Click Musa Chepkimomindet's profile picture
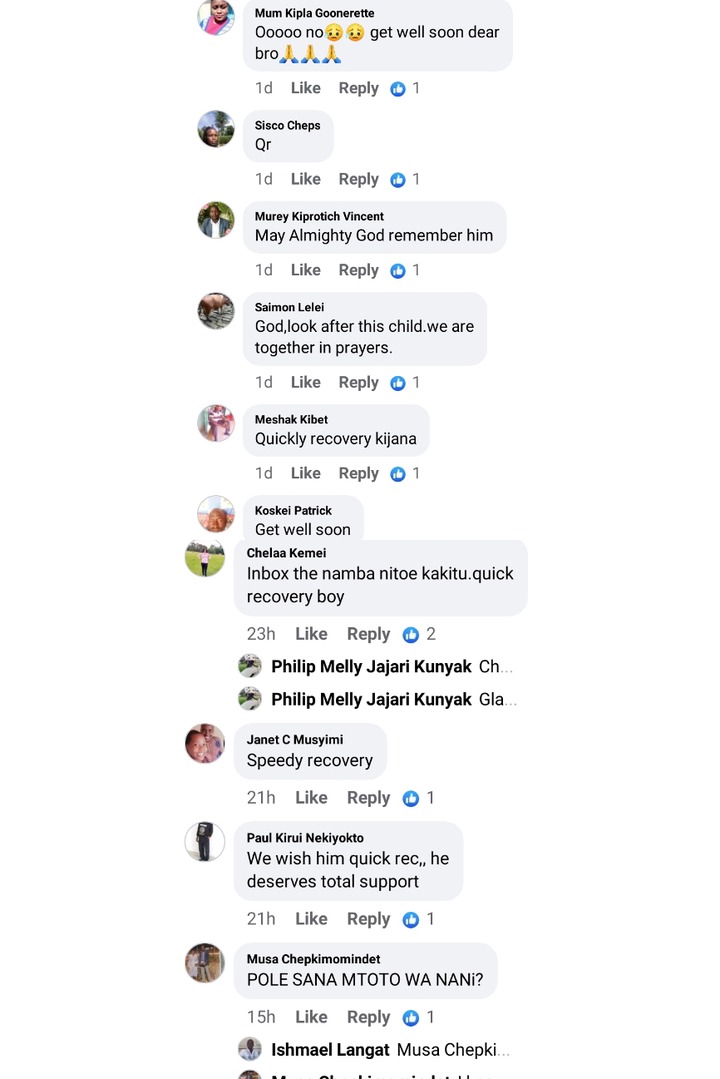This screenshot has height=1079, width=720. (x=205, y=963)
